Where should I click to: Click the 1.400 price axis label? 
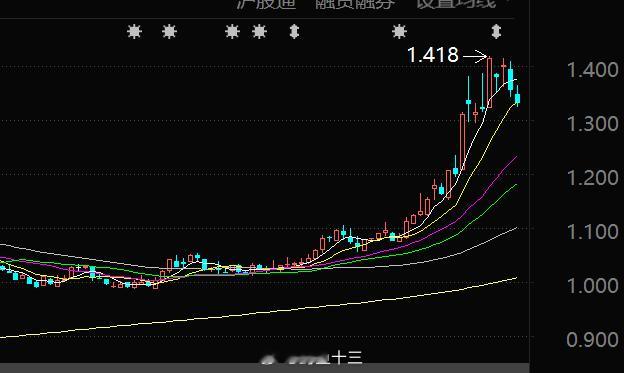pos(592,70)
